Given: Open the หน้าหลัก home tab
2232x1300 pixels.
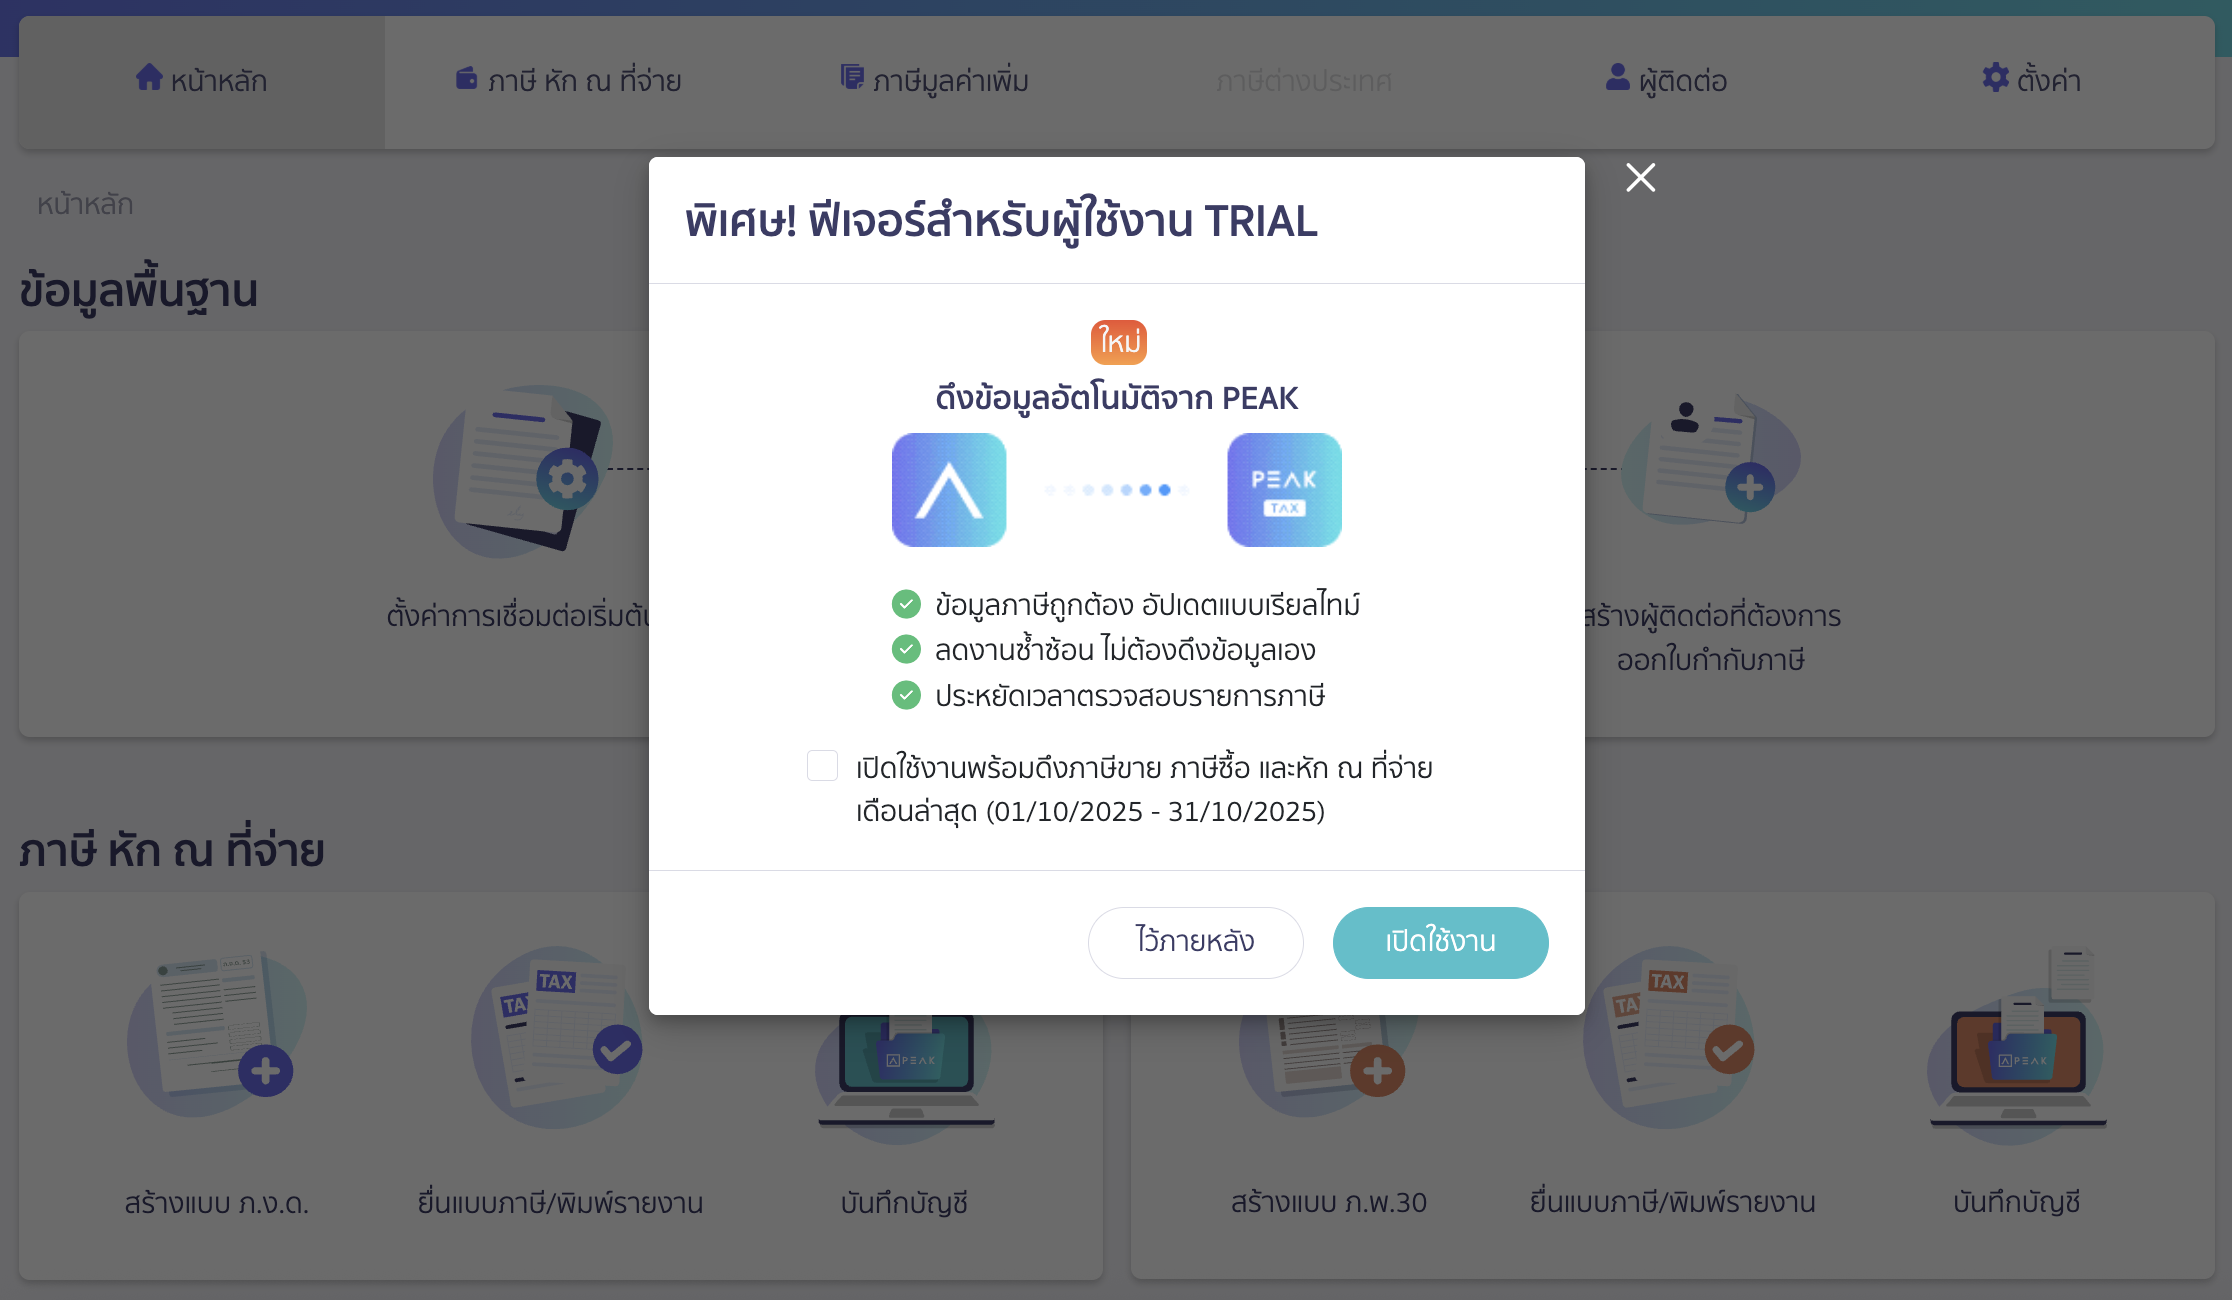Looking at the screenshot, I should tap(202, 81).
